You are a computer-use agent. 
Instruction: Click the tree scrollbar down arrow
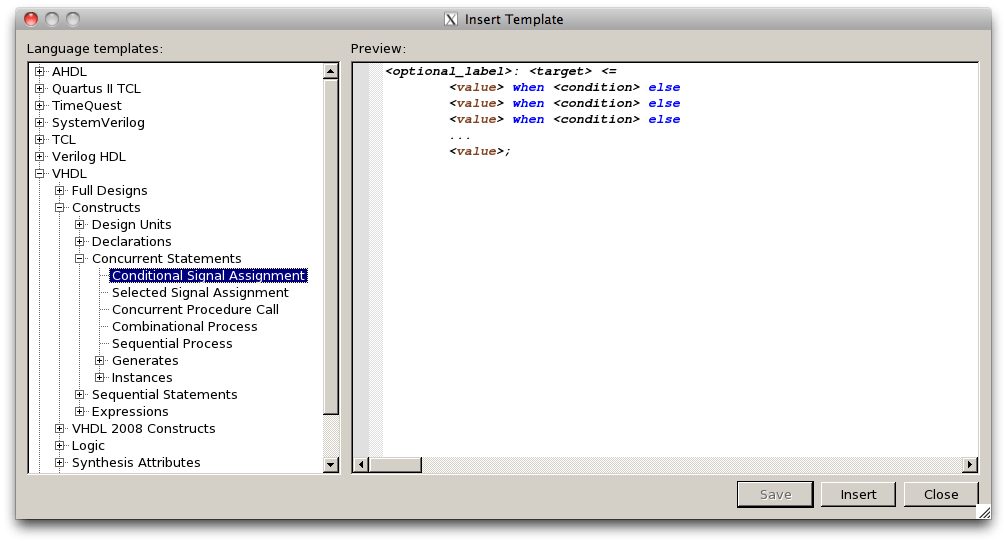click(x=331, y=464)
